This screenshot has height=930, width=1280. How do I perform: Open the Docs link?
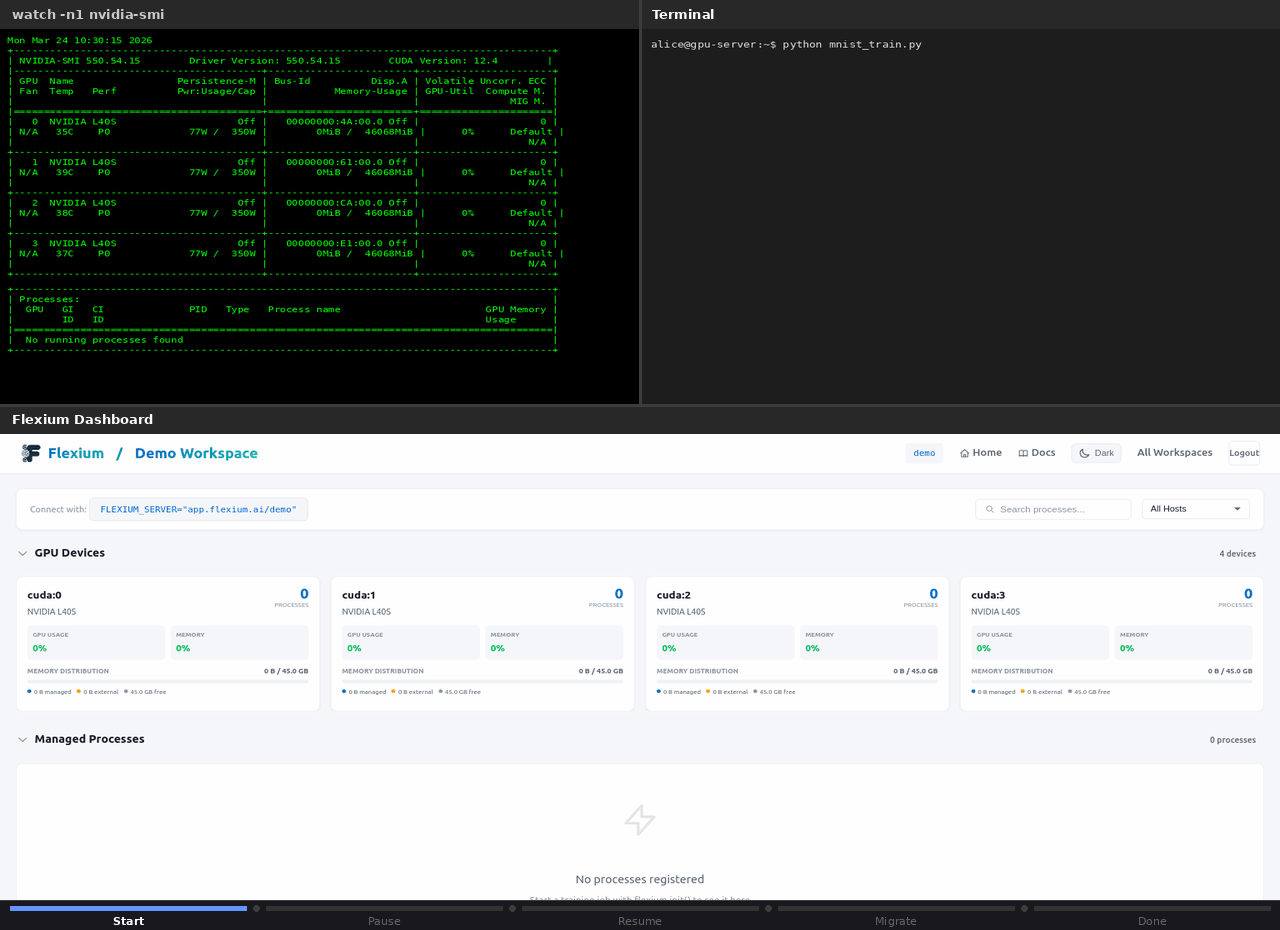1037,453
